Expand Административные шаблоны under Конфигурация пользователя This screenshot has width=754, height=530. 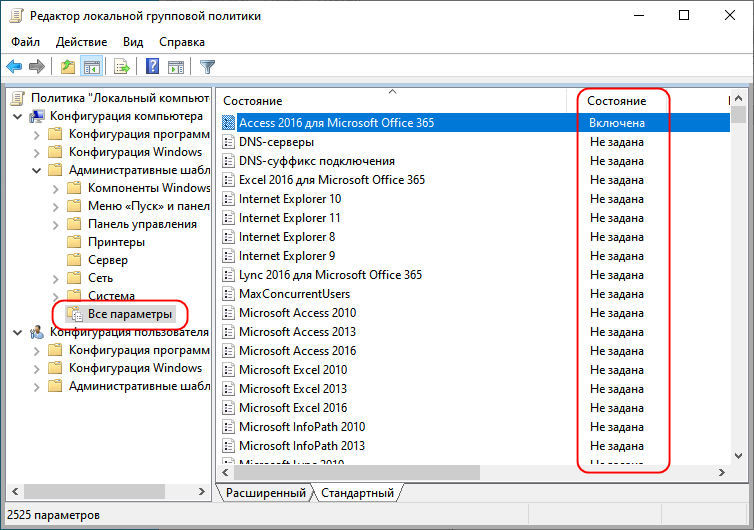click(37, 387)
